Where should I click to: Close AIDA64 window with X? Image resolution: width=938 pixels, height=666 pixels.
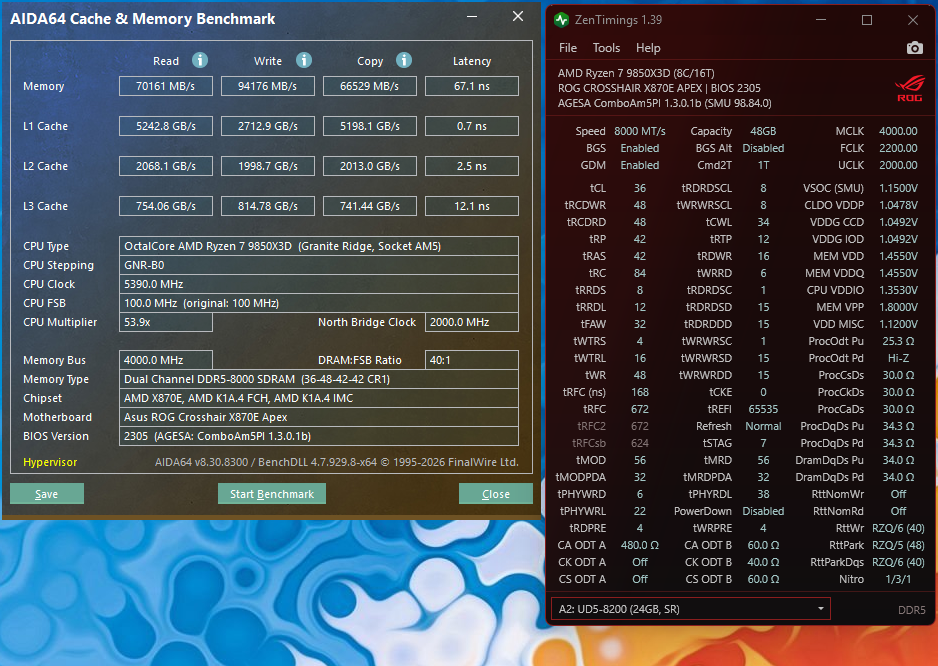pos(518,17)
